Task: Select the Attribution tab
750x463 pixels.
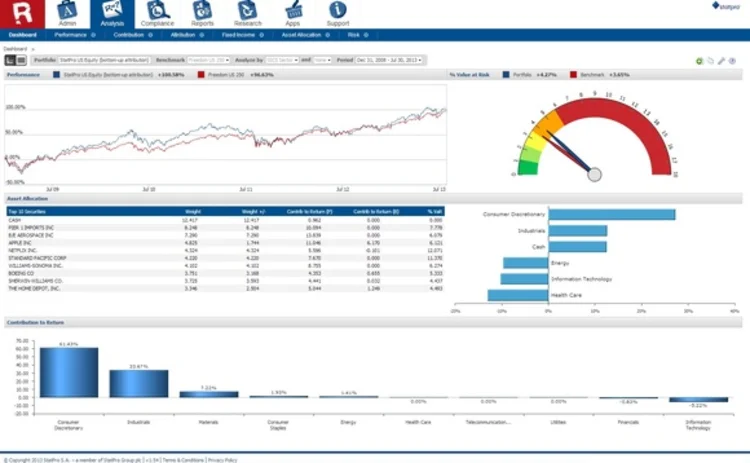Action: pyautogui.click(x=183, y=35)
